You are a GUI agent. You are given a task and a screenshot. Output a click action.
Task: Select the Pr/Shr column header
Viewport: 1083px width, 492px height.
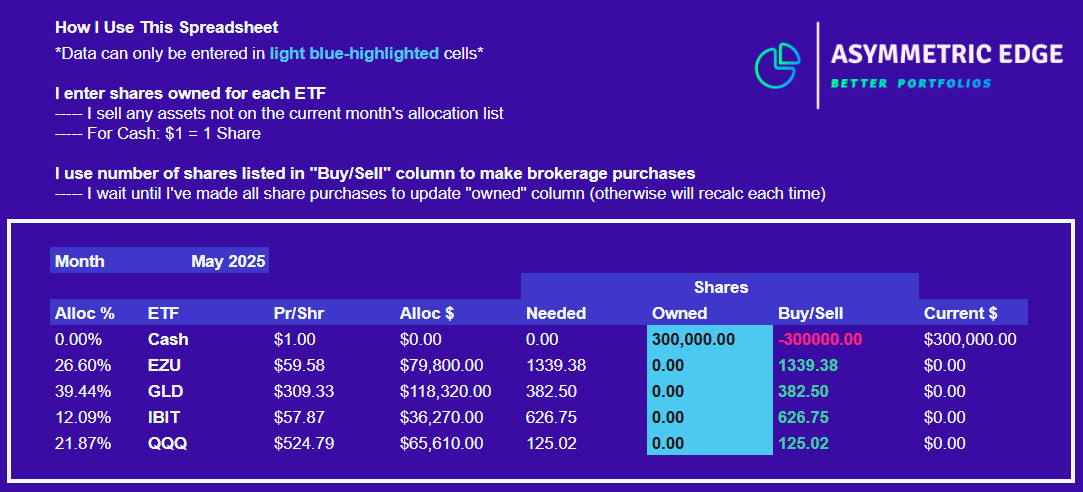298,314
